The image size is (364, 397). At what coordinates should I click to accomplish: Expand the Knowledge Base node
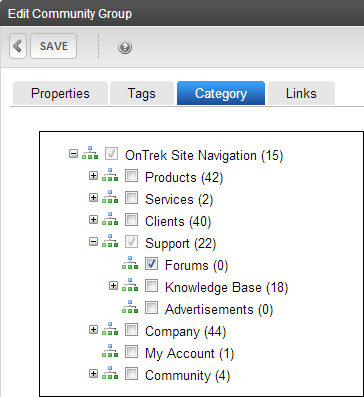pyautogui.click(x=114, y=286)
